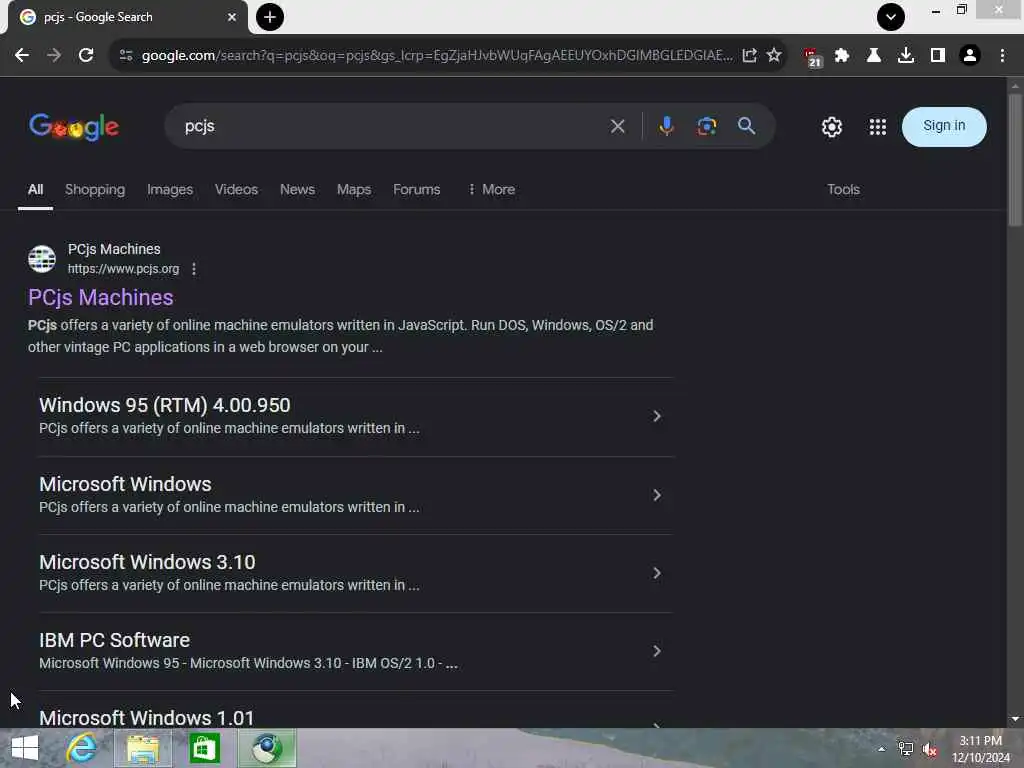Click the pcjs.org site favicon
1024x768 pixels.
(x=42, y=259)
